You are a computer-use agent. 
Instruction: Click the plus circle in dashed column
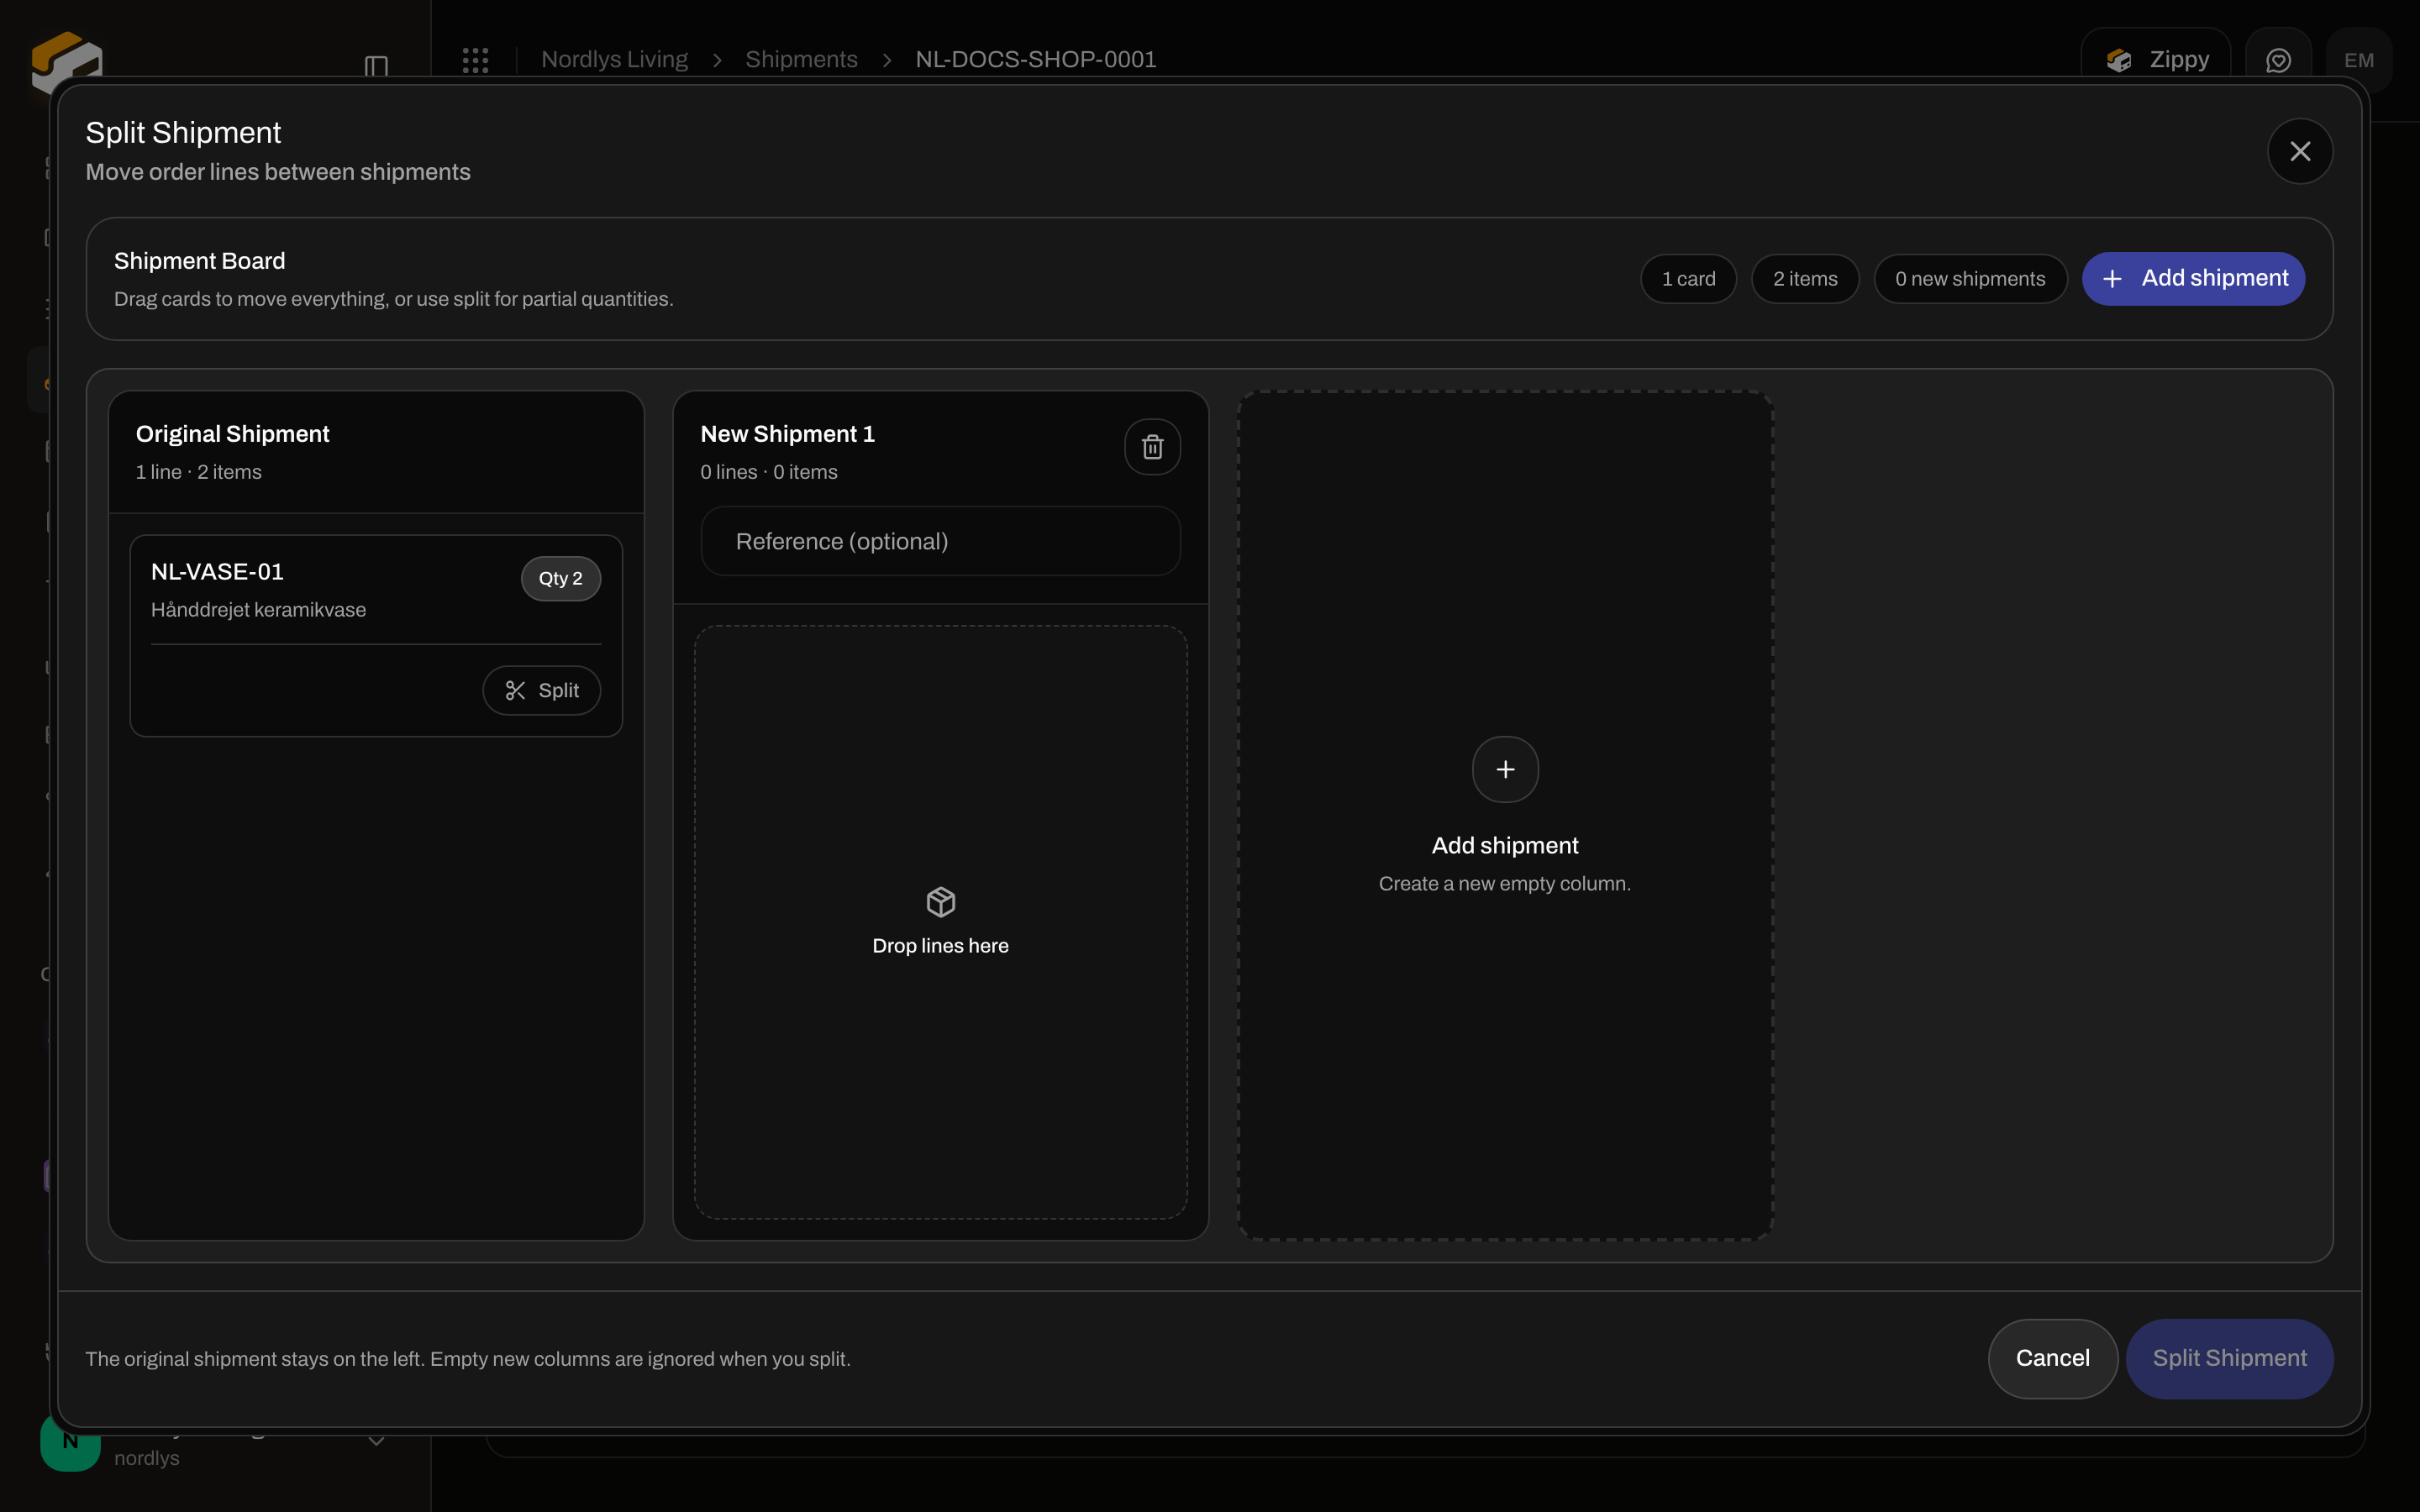1505,769
